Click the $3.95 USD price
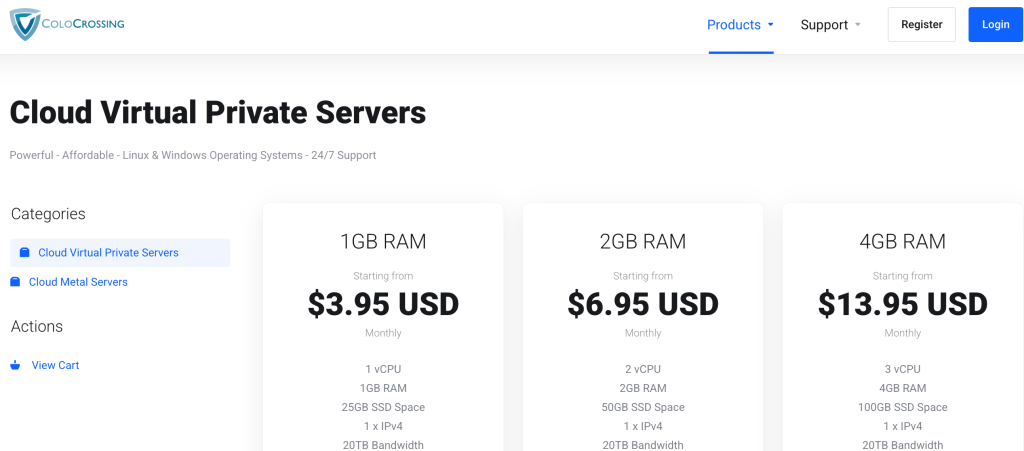 coord(383,304)
